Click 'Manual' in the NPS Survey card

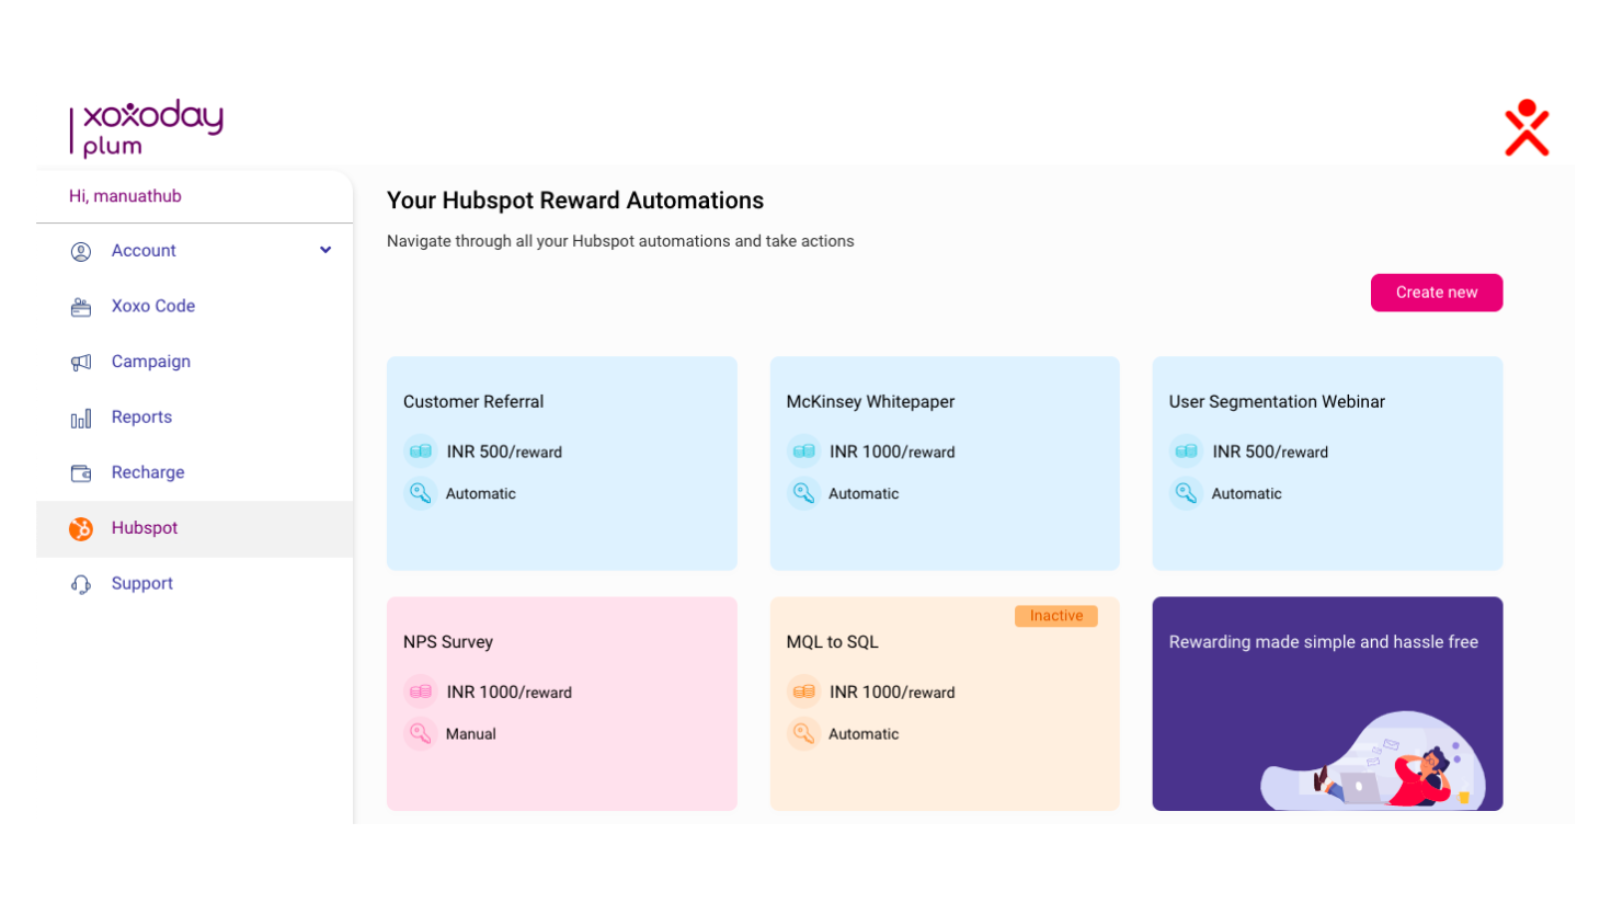470,734
